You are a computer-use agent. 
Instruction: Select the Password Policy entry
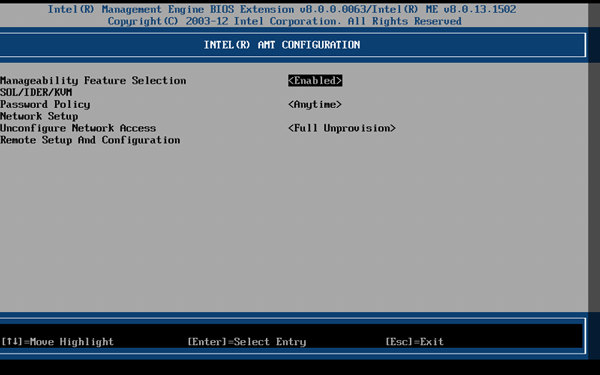point(45,104)
